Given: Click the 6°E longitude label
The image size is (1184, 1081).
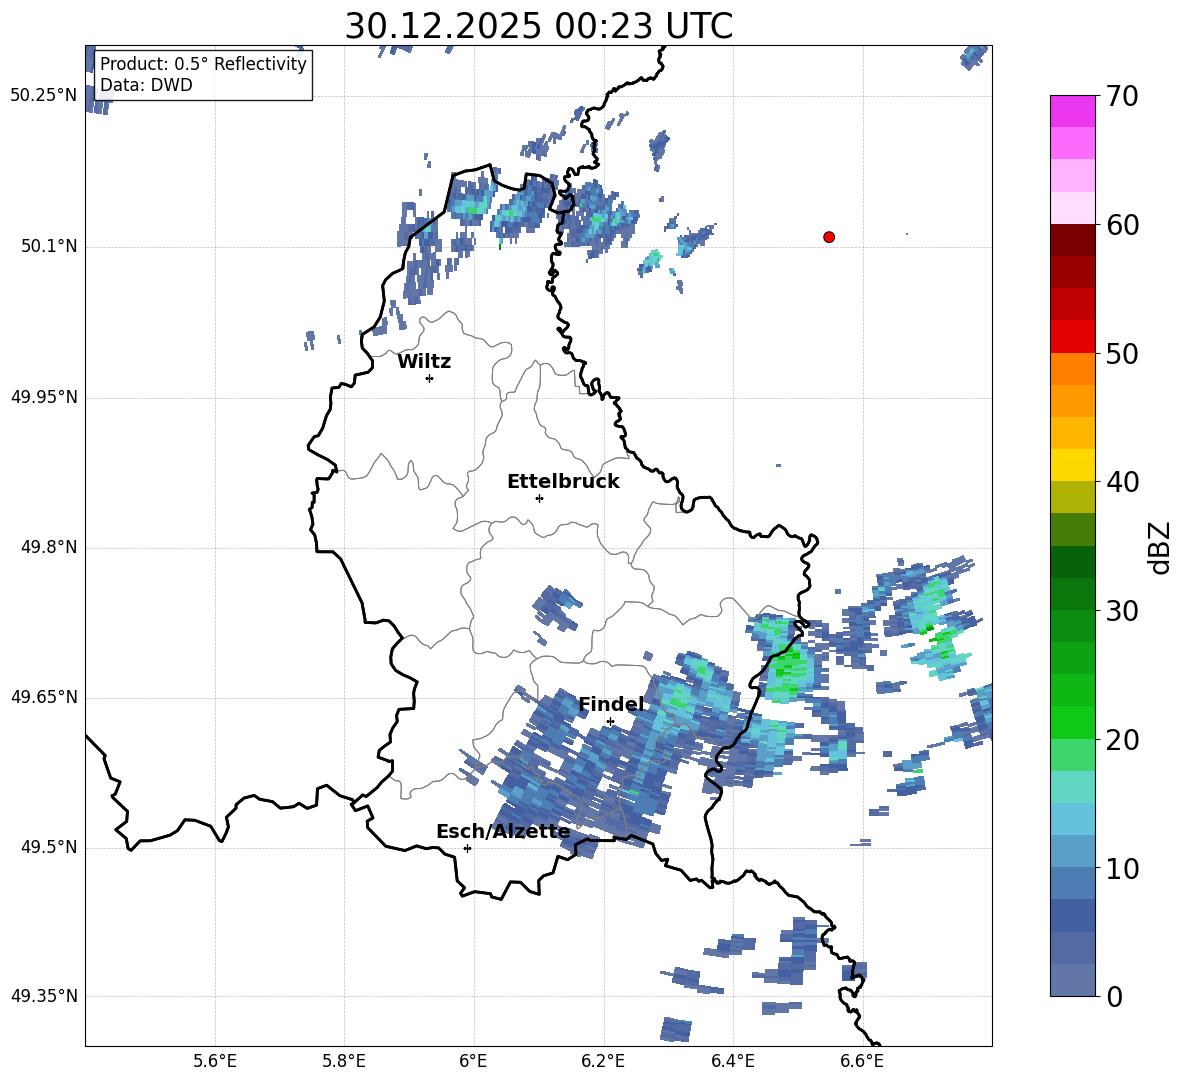Looking at the screenshot, I should click(x=473, y=1061).
